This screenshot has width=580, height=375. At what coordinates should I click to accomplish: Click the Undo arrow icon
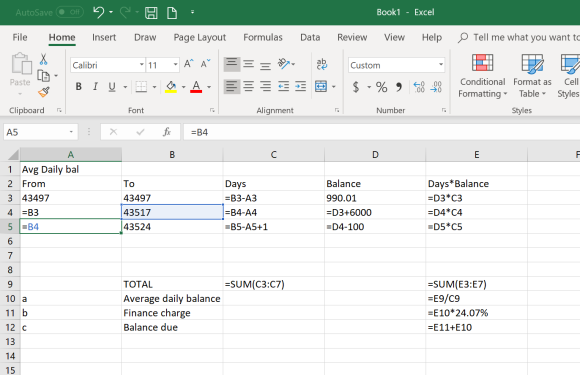click(99, 12)
